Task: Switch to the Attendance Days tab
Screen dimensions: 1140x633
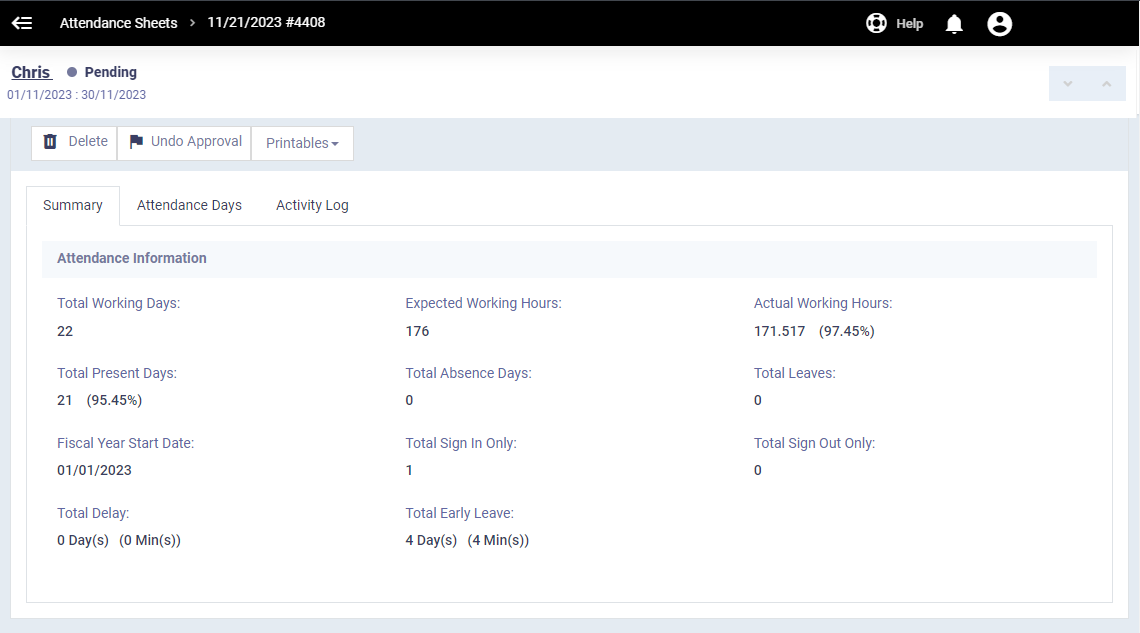Action: 189,206
